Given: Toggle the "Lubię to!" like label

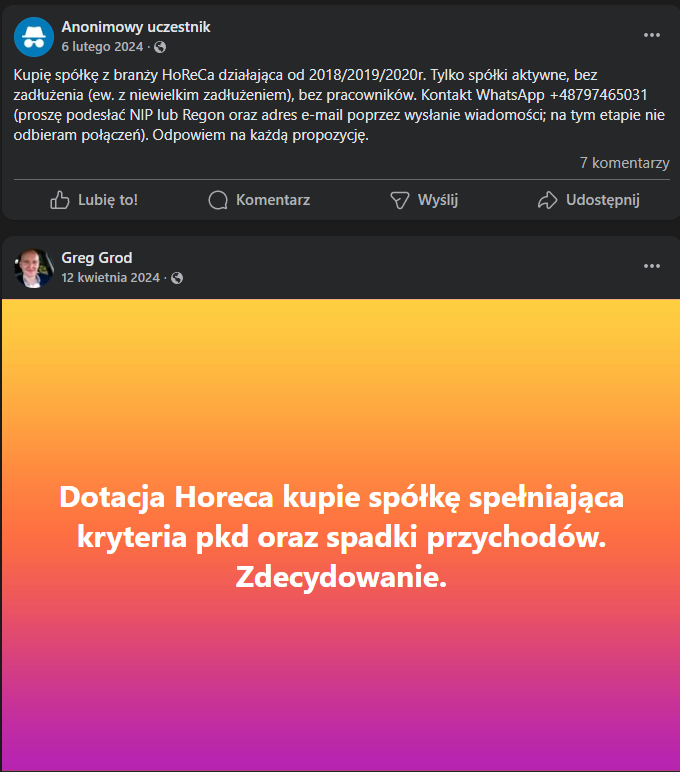Looking at the screenshot, I should click(108, 200).
